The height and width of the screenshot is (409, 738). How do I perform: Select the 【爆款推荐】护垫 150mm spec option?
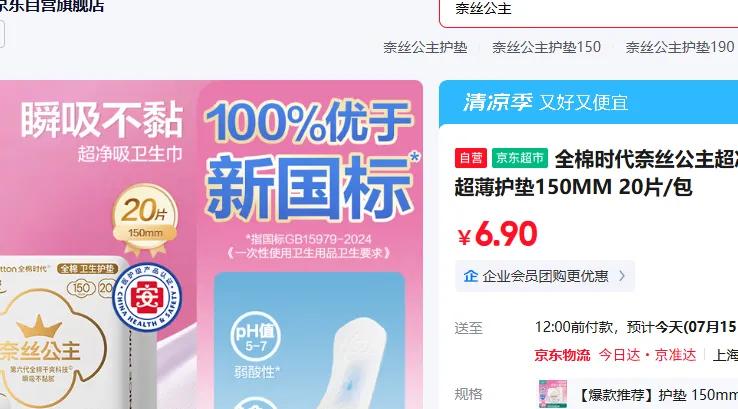637,394
